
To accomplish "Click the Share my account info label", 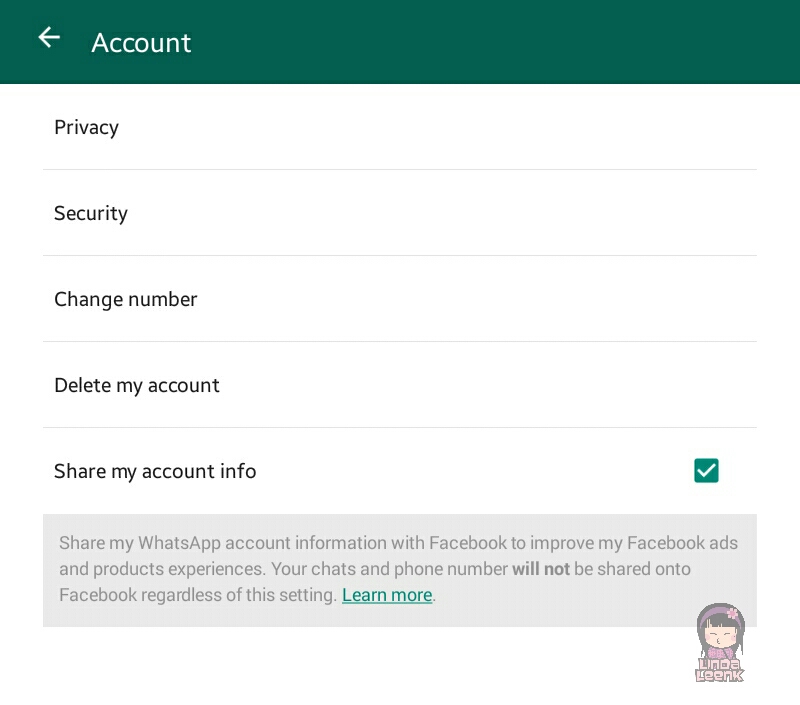I will coord(155,471).
